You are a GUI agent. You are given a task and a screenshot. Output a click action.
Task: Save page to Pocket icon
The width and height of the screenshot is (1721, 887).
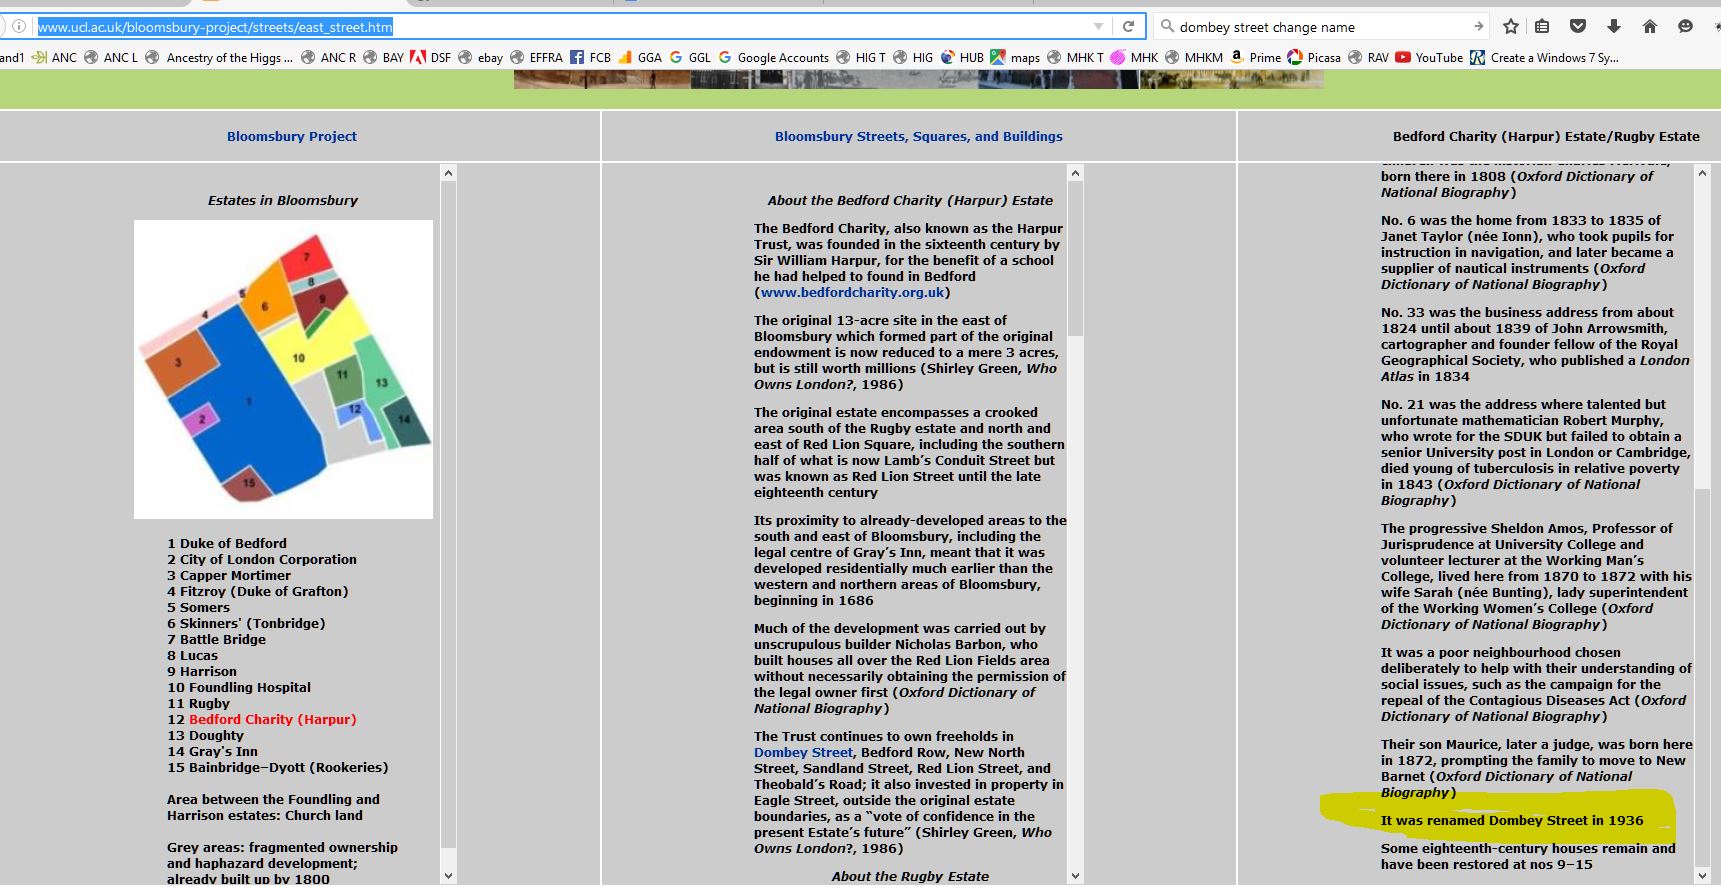pyautogui.click(x=1578, y=27)
